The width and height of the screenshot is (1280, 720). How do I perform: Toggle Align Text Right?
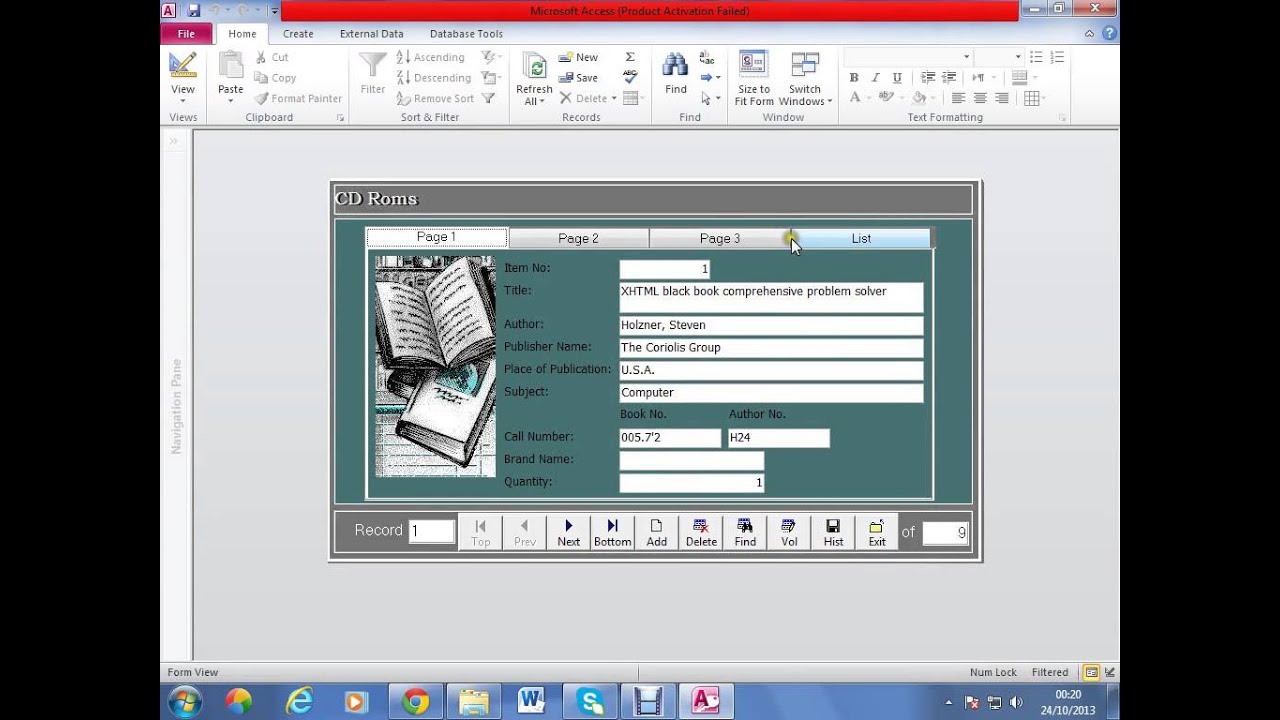[x=1002, y=98]
